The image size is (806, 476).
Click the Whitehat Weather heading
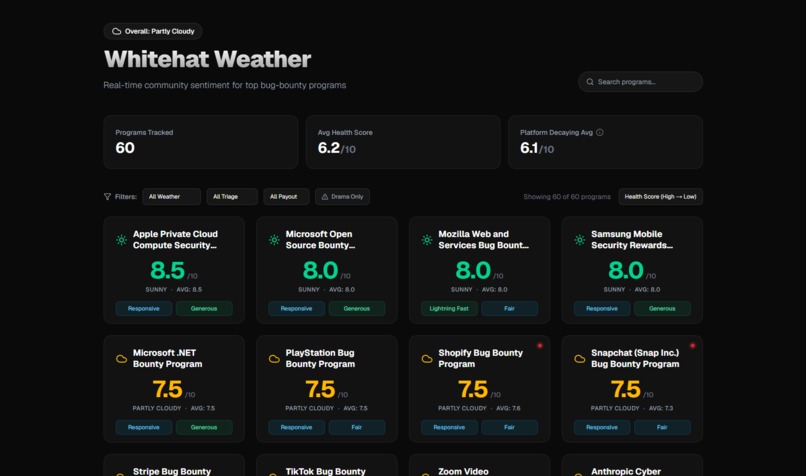point(207,59)
